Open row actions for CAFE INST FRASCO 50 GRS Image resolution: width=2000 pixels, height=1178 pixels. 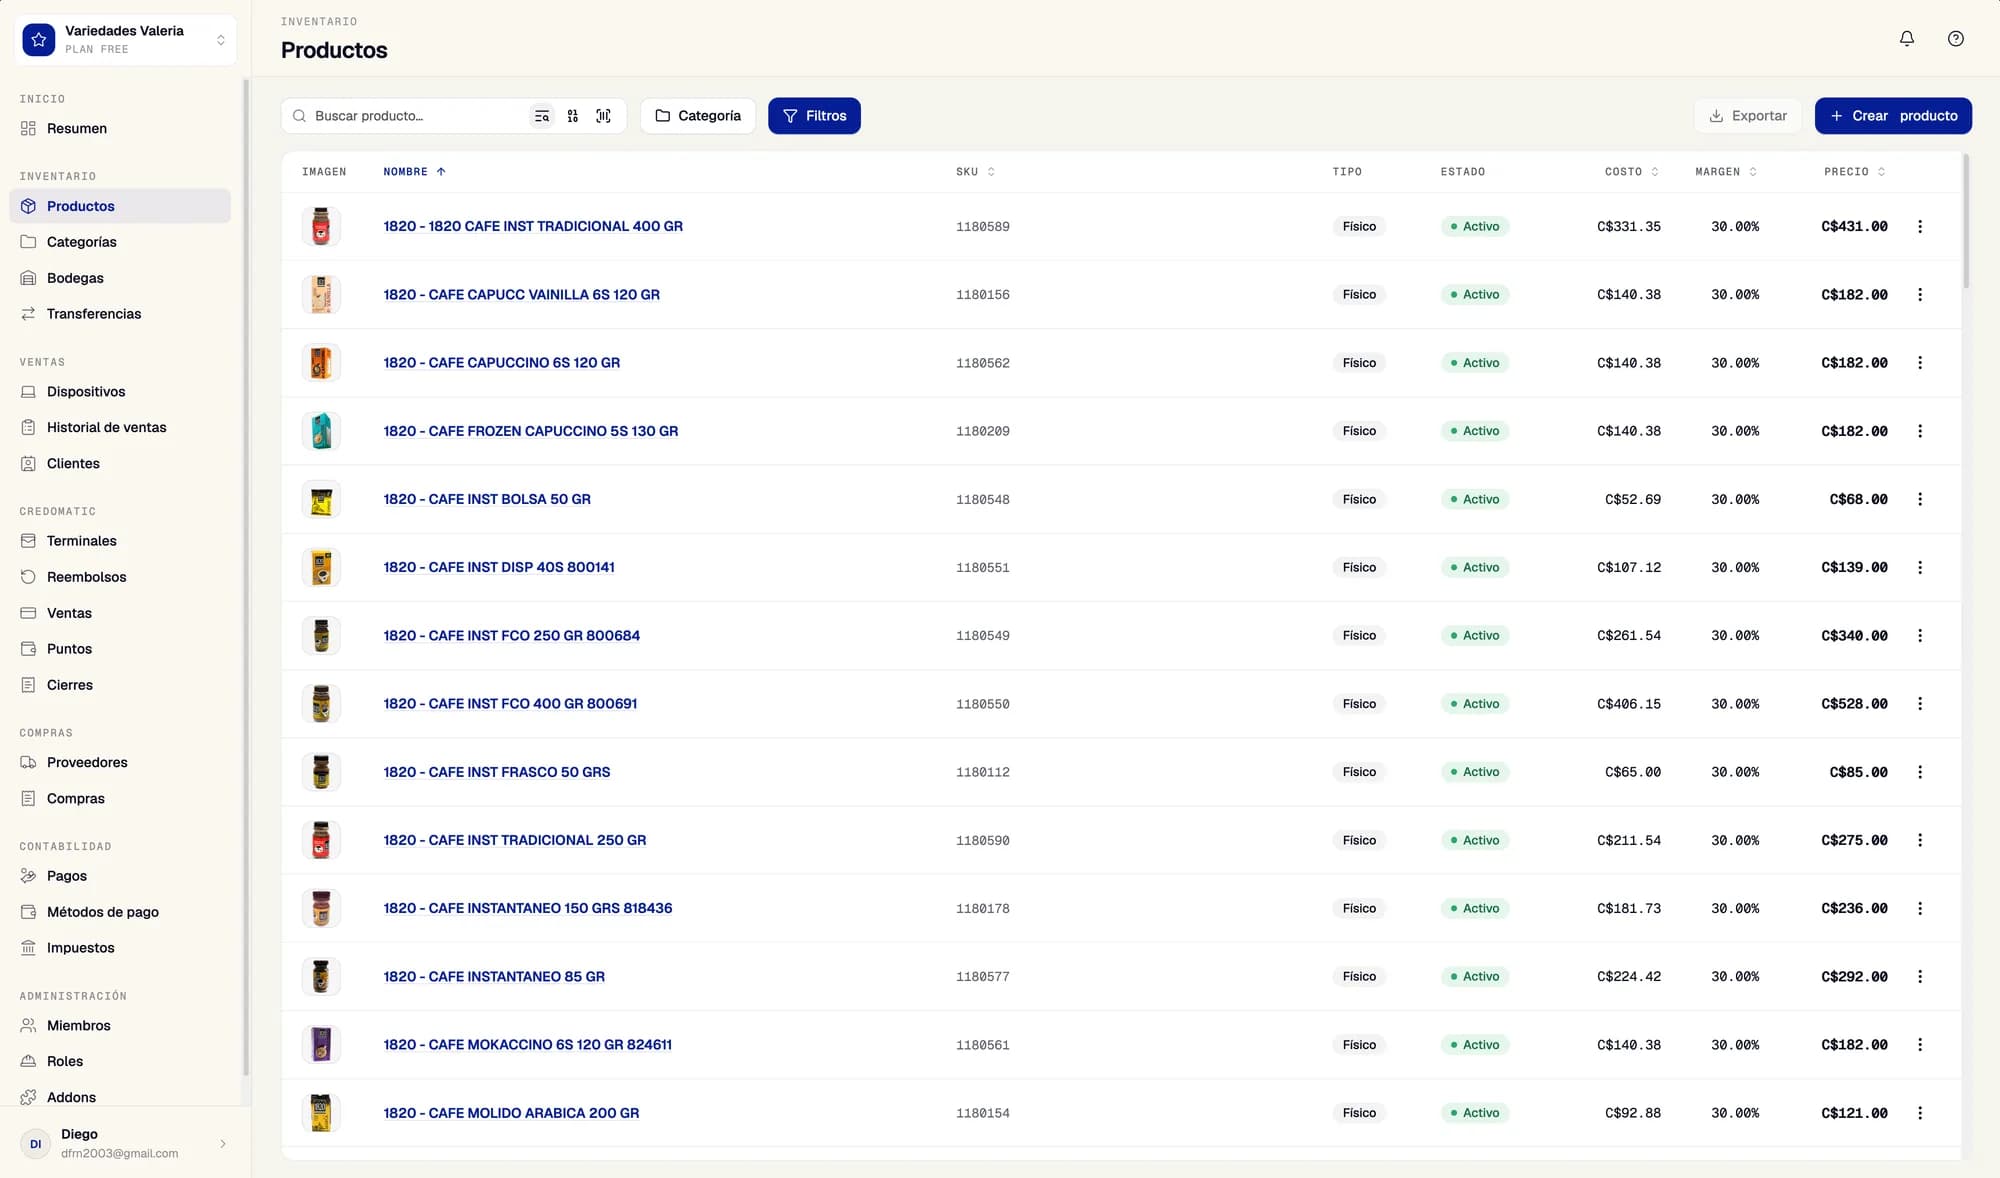[x=1920, y=772]
